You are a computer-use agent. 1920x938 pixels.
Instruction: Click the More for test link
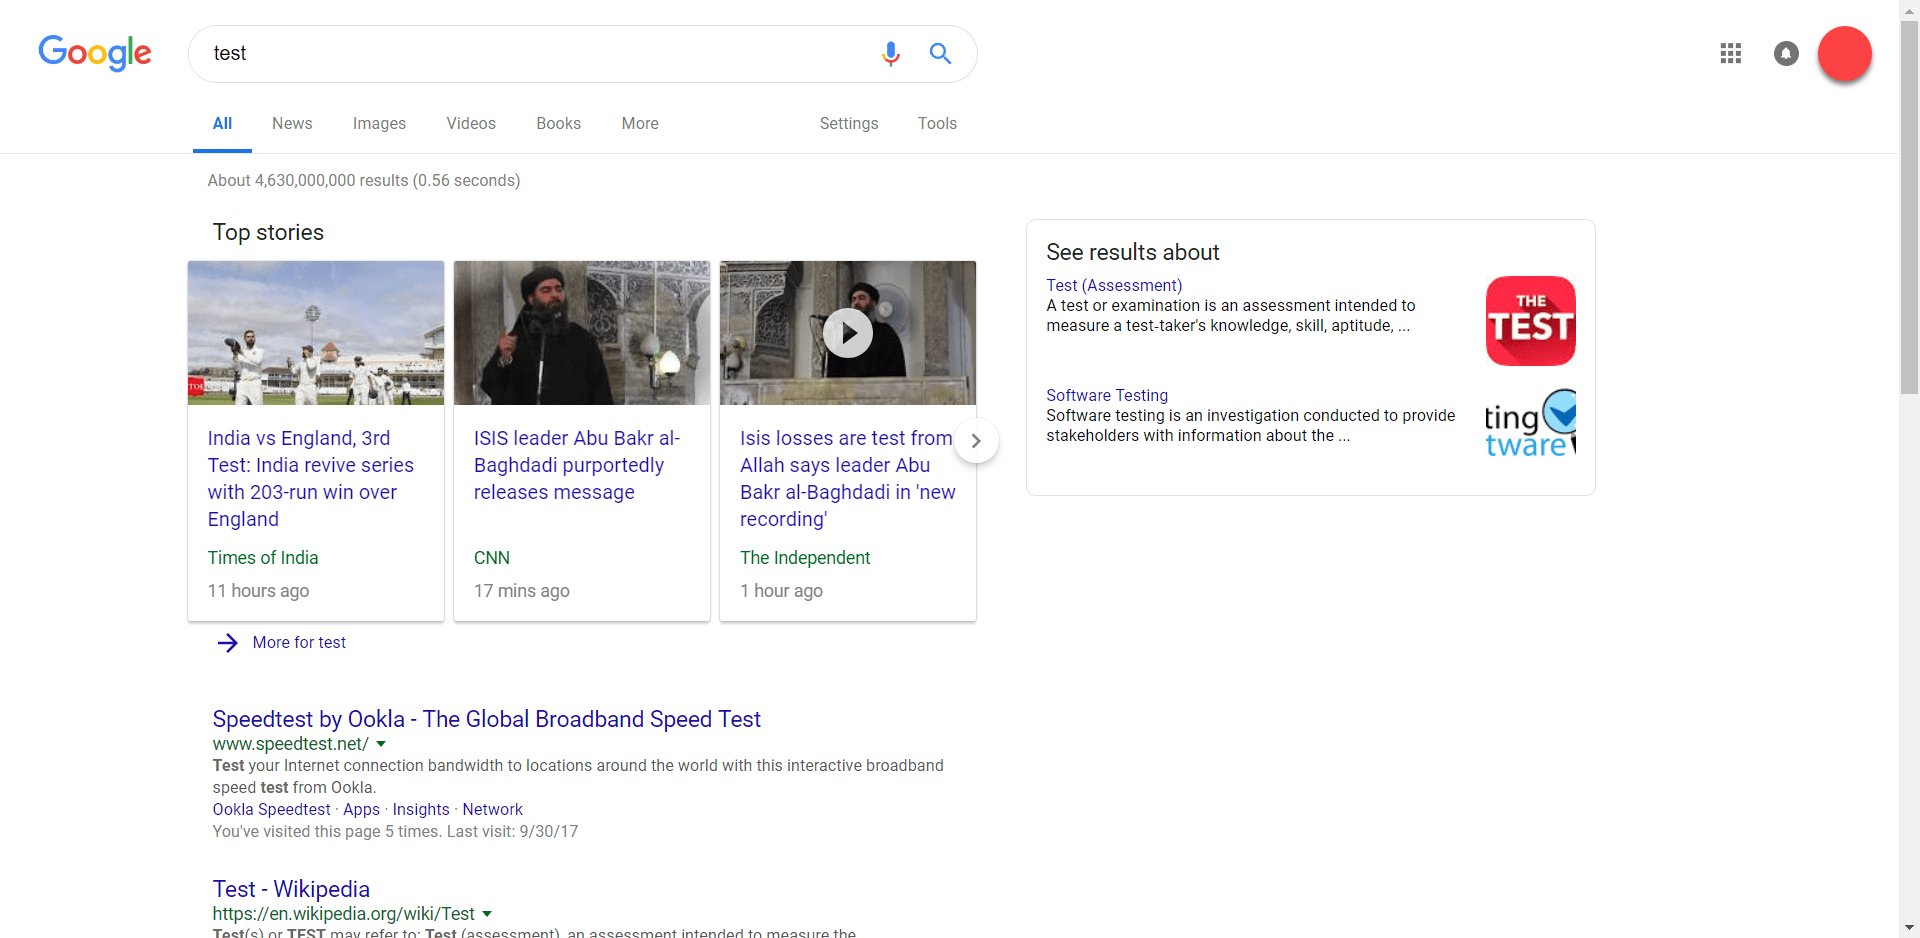tap(299, 642)
